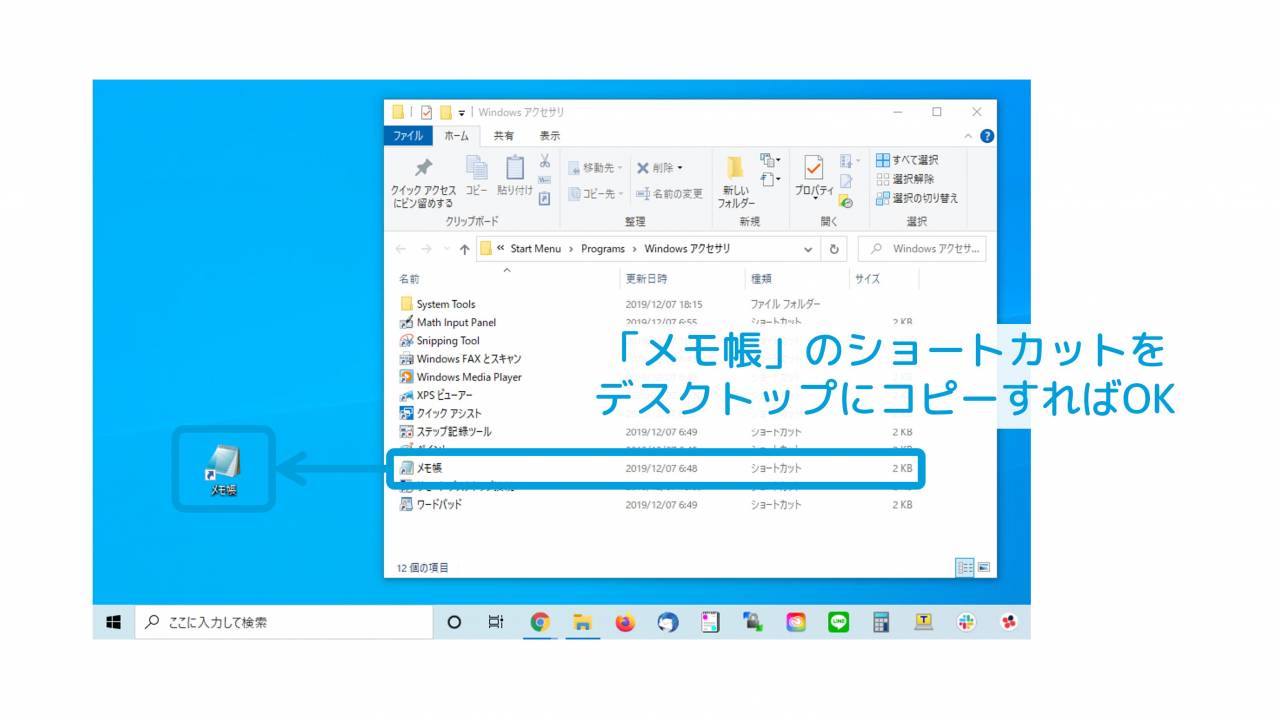Click the taskbar search box
Image resolution: width=1280 pixels, height=719 pixels.
283,622
